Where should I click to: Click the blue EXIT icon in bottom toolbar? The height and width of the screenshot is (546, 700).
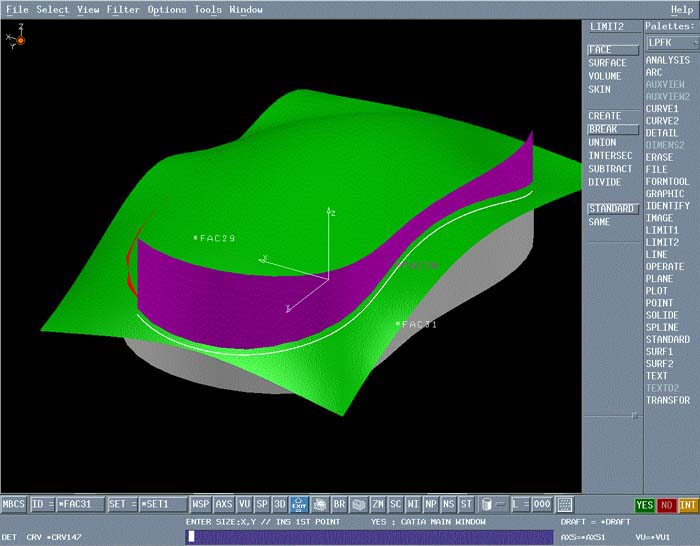299,505
